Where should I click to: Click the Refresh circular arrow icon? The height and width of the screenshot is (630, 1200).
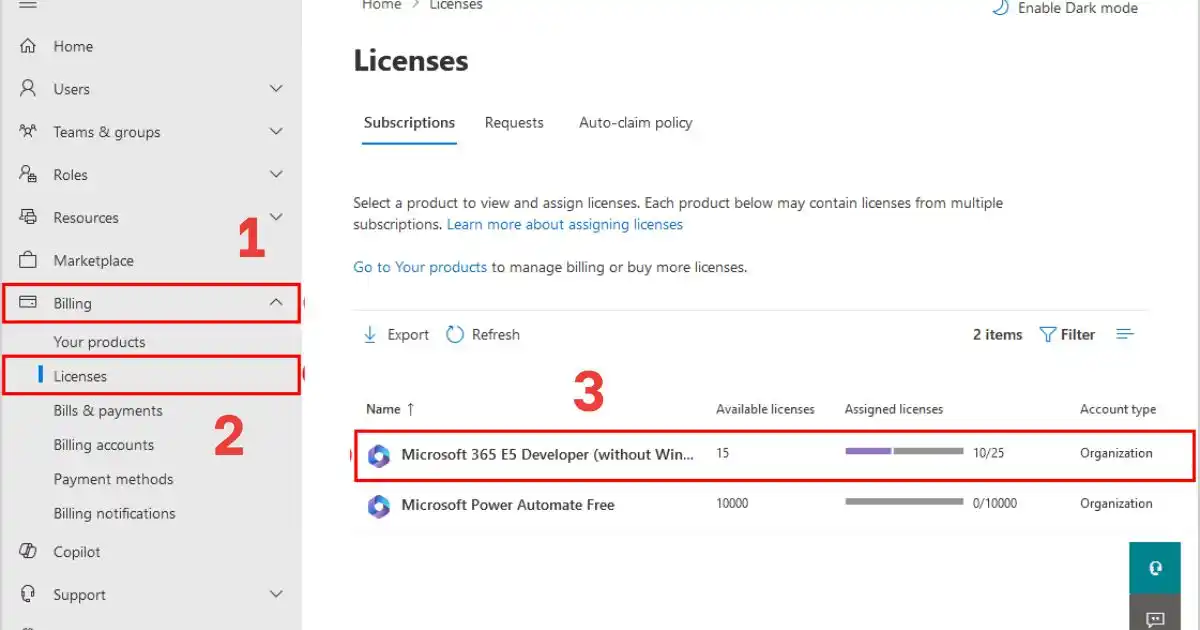[455, 335]
